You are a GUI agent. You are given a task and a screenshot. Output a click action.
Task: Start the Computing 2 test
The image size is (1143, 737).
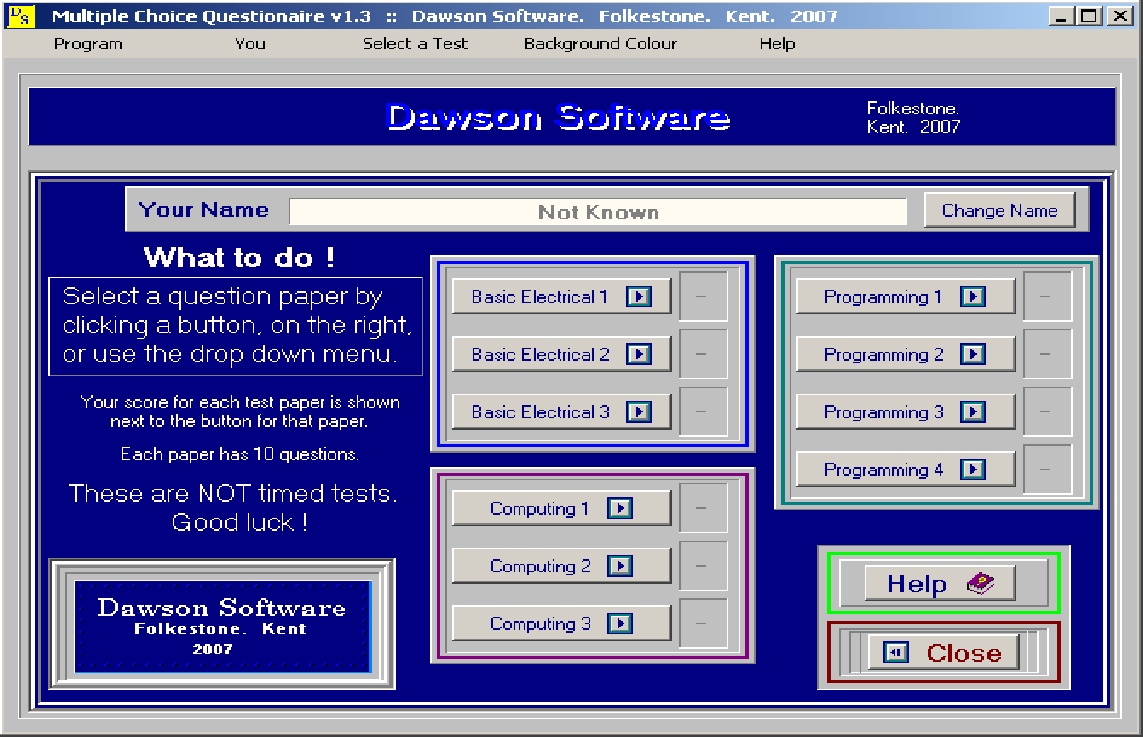(560, 565)
